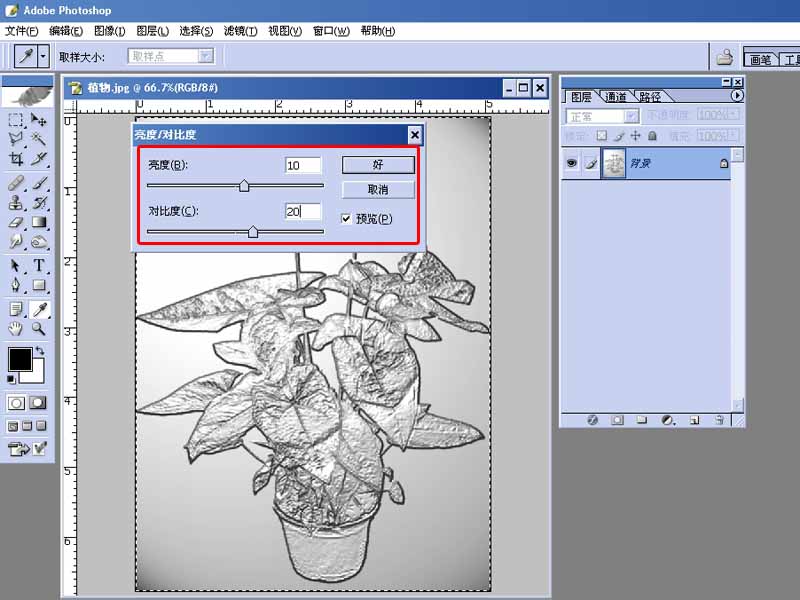Toggle the 预览 preview checkbox
The height and width of the screenshot is (600, 800).
347,218
